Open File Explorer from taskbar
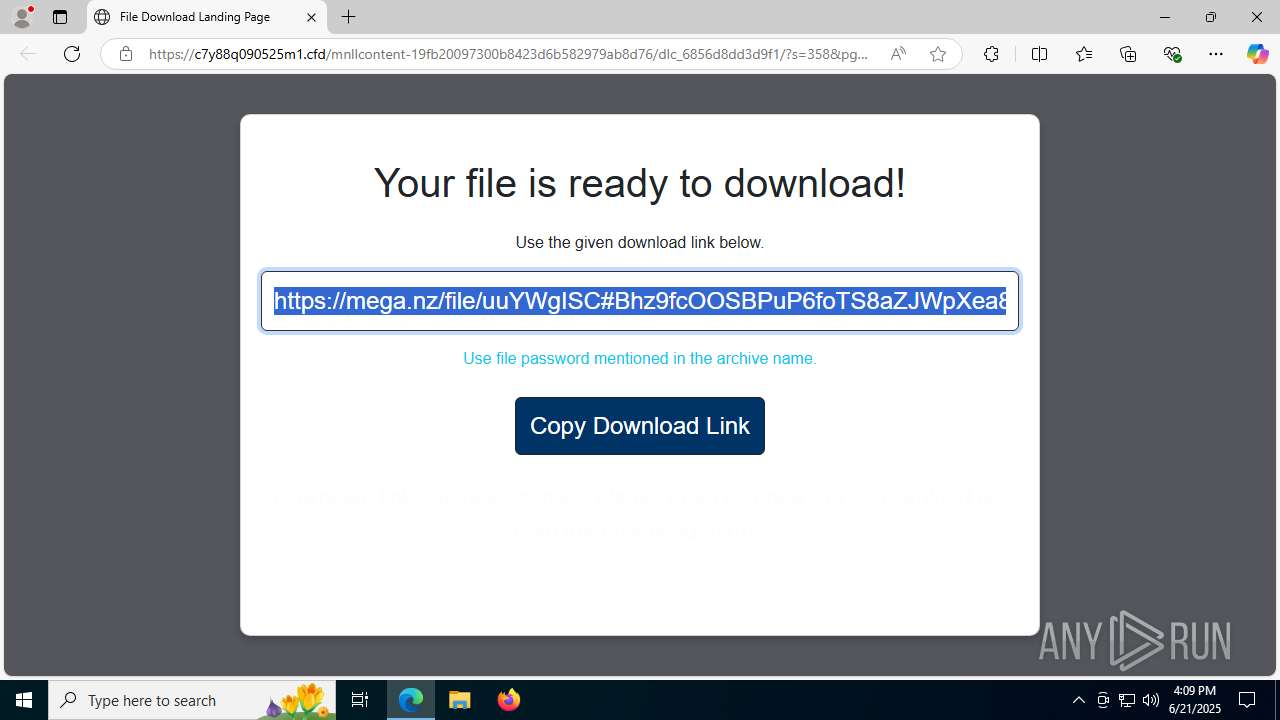This screenshot has width=1280, height=720. 460,700
